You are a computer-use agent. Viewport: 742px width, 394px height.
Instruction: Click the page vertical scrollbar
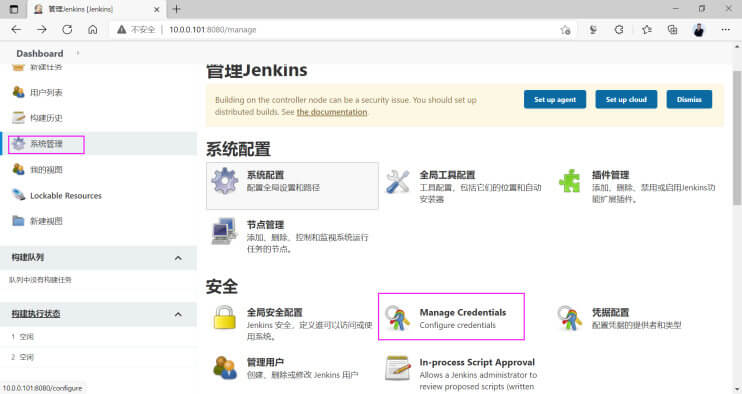(737, 137)
